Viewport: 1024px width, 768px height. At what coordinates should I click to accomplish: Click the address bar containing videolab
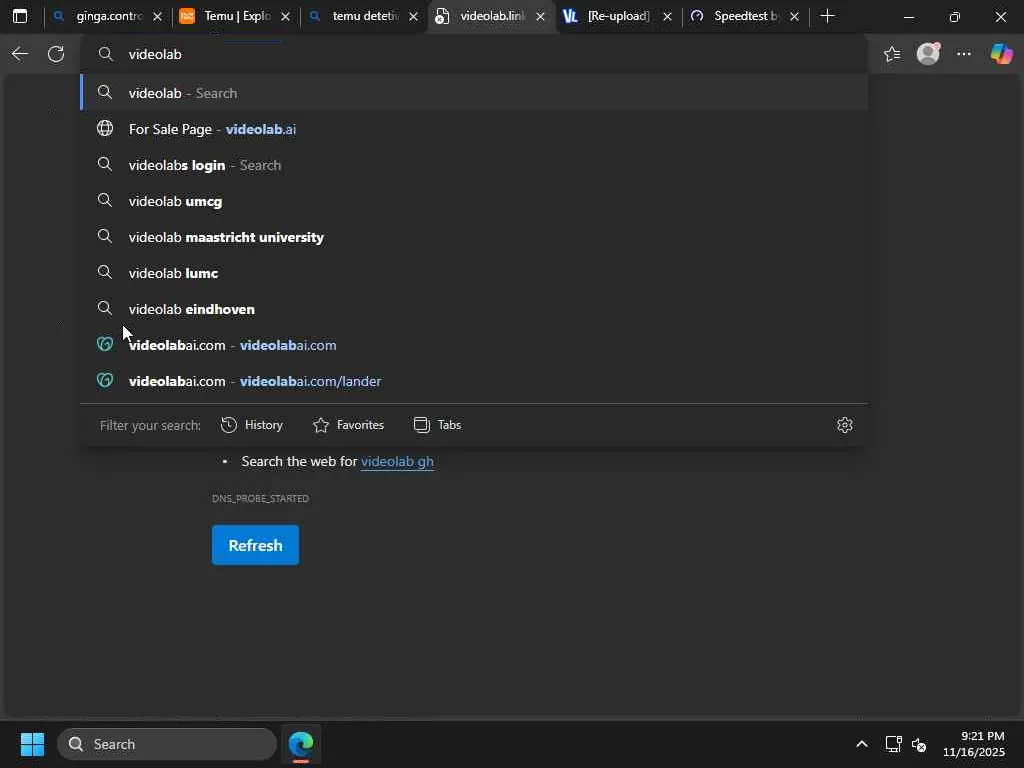pos(473,54)
